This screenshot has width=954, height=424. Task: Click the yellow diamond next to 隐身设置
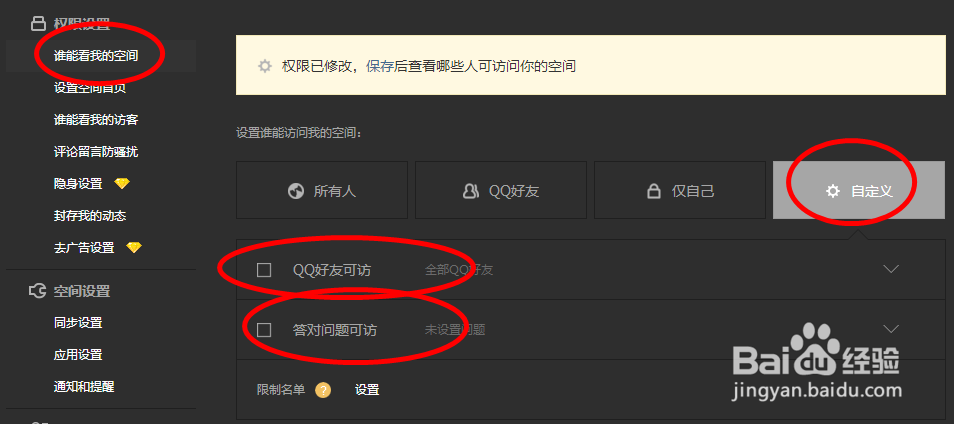pos(122,183)
